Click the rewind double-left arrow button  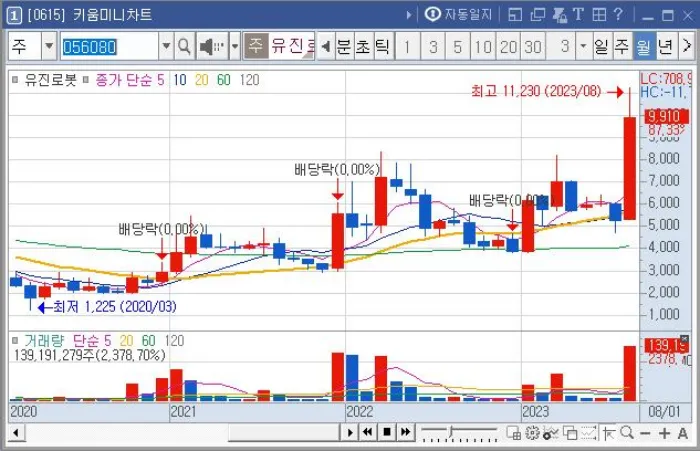[x=367, y=432]
